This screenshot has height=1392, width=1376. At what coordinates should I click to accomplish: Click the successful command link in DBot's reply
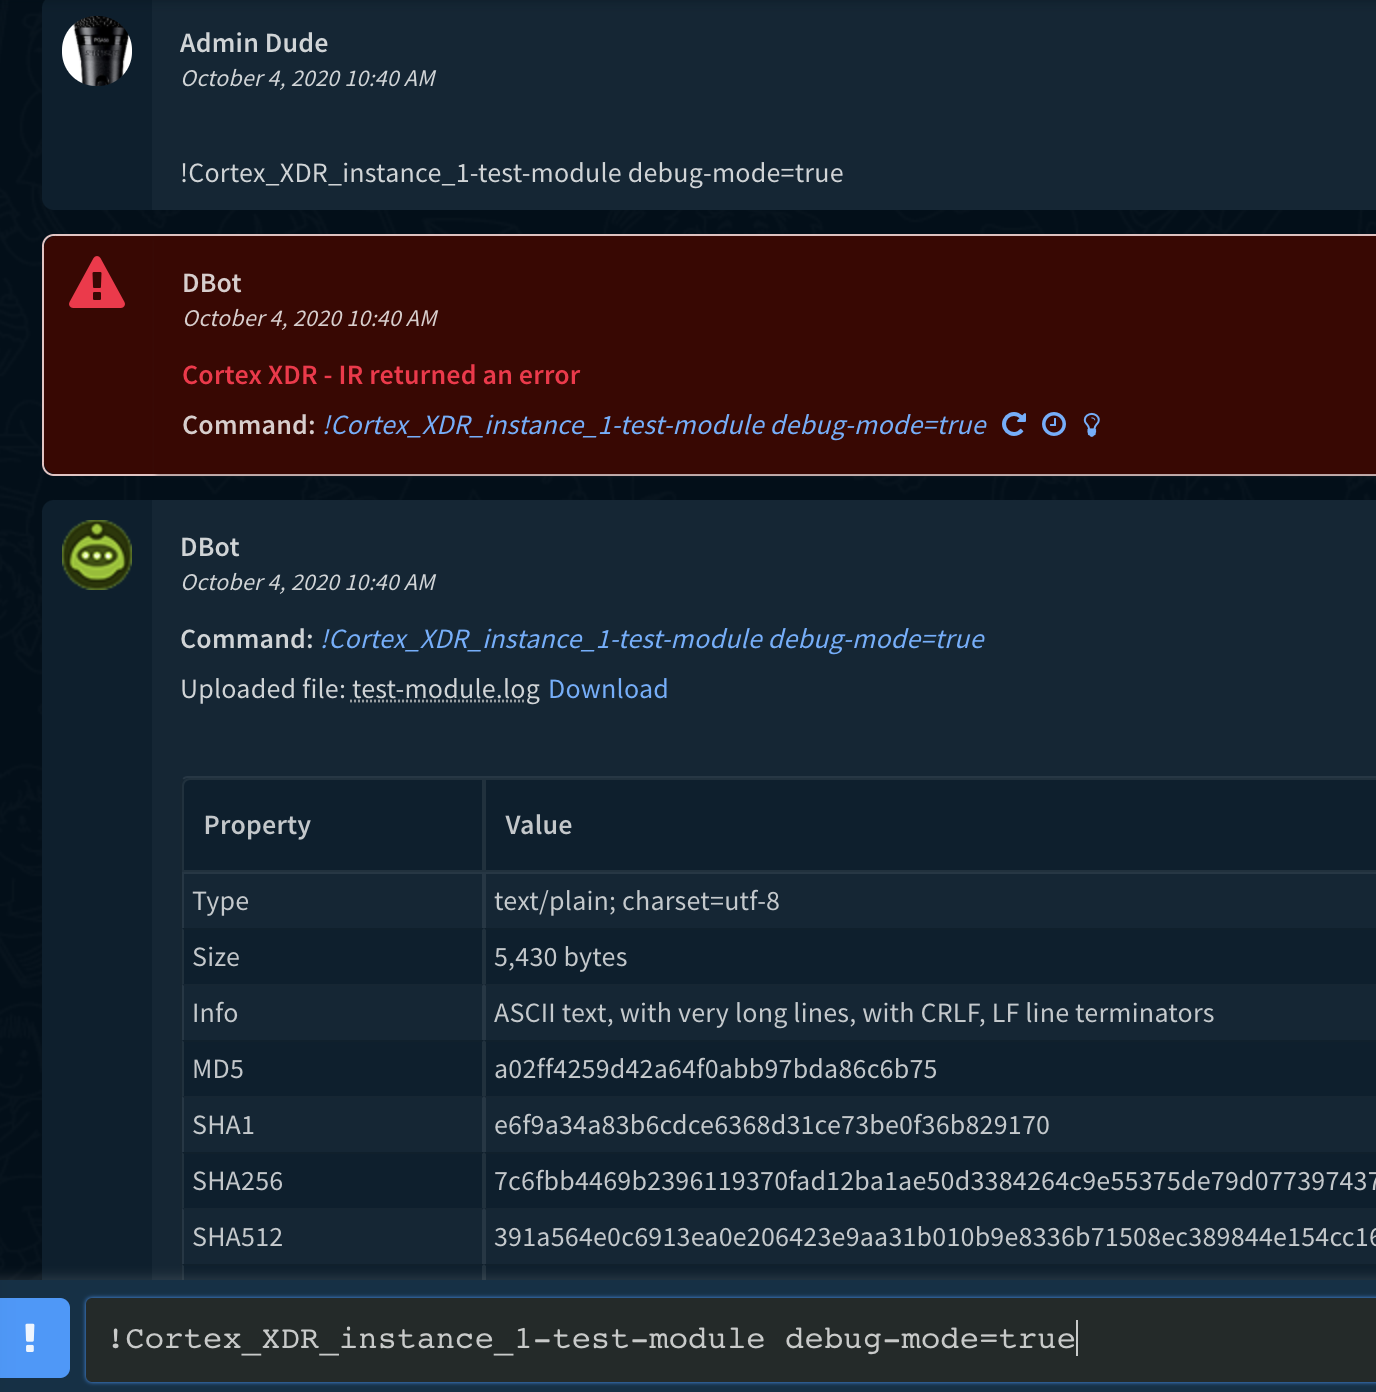[x=653, y=638]
